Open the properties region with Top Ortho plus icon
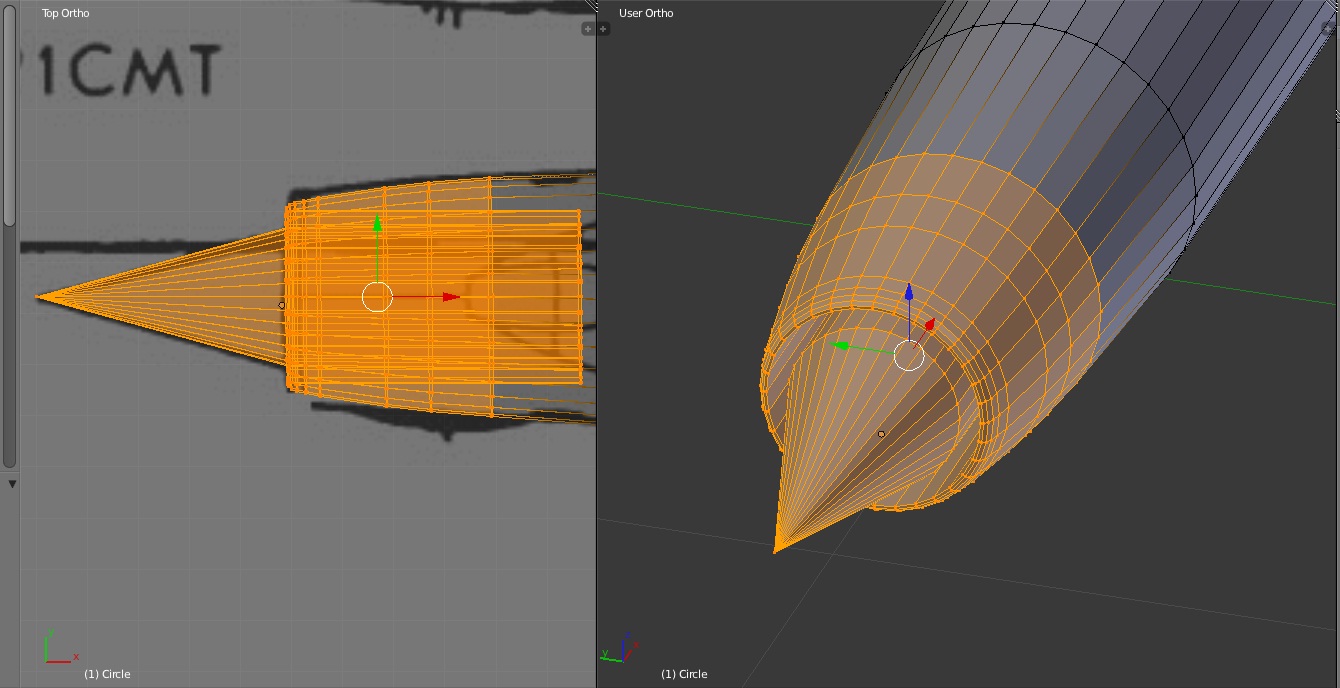Viewport: 1340px width, 688px height. (x=588, y=29)
